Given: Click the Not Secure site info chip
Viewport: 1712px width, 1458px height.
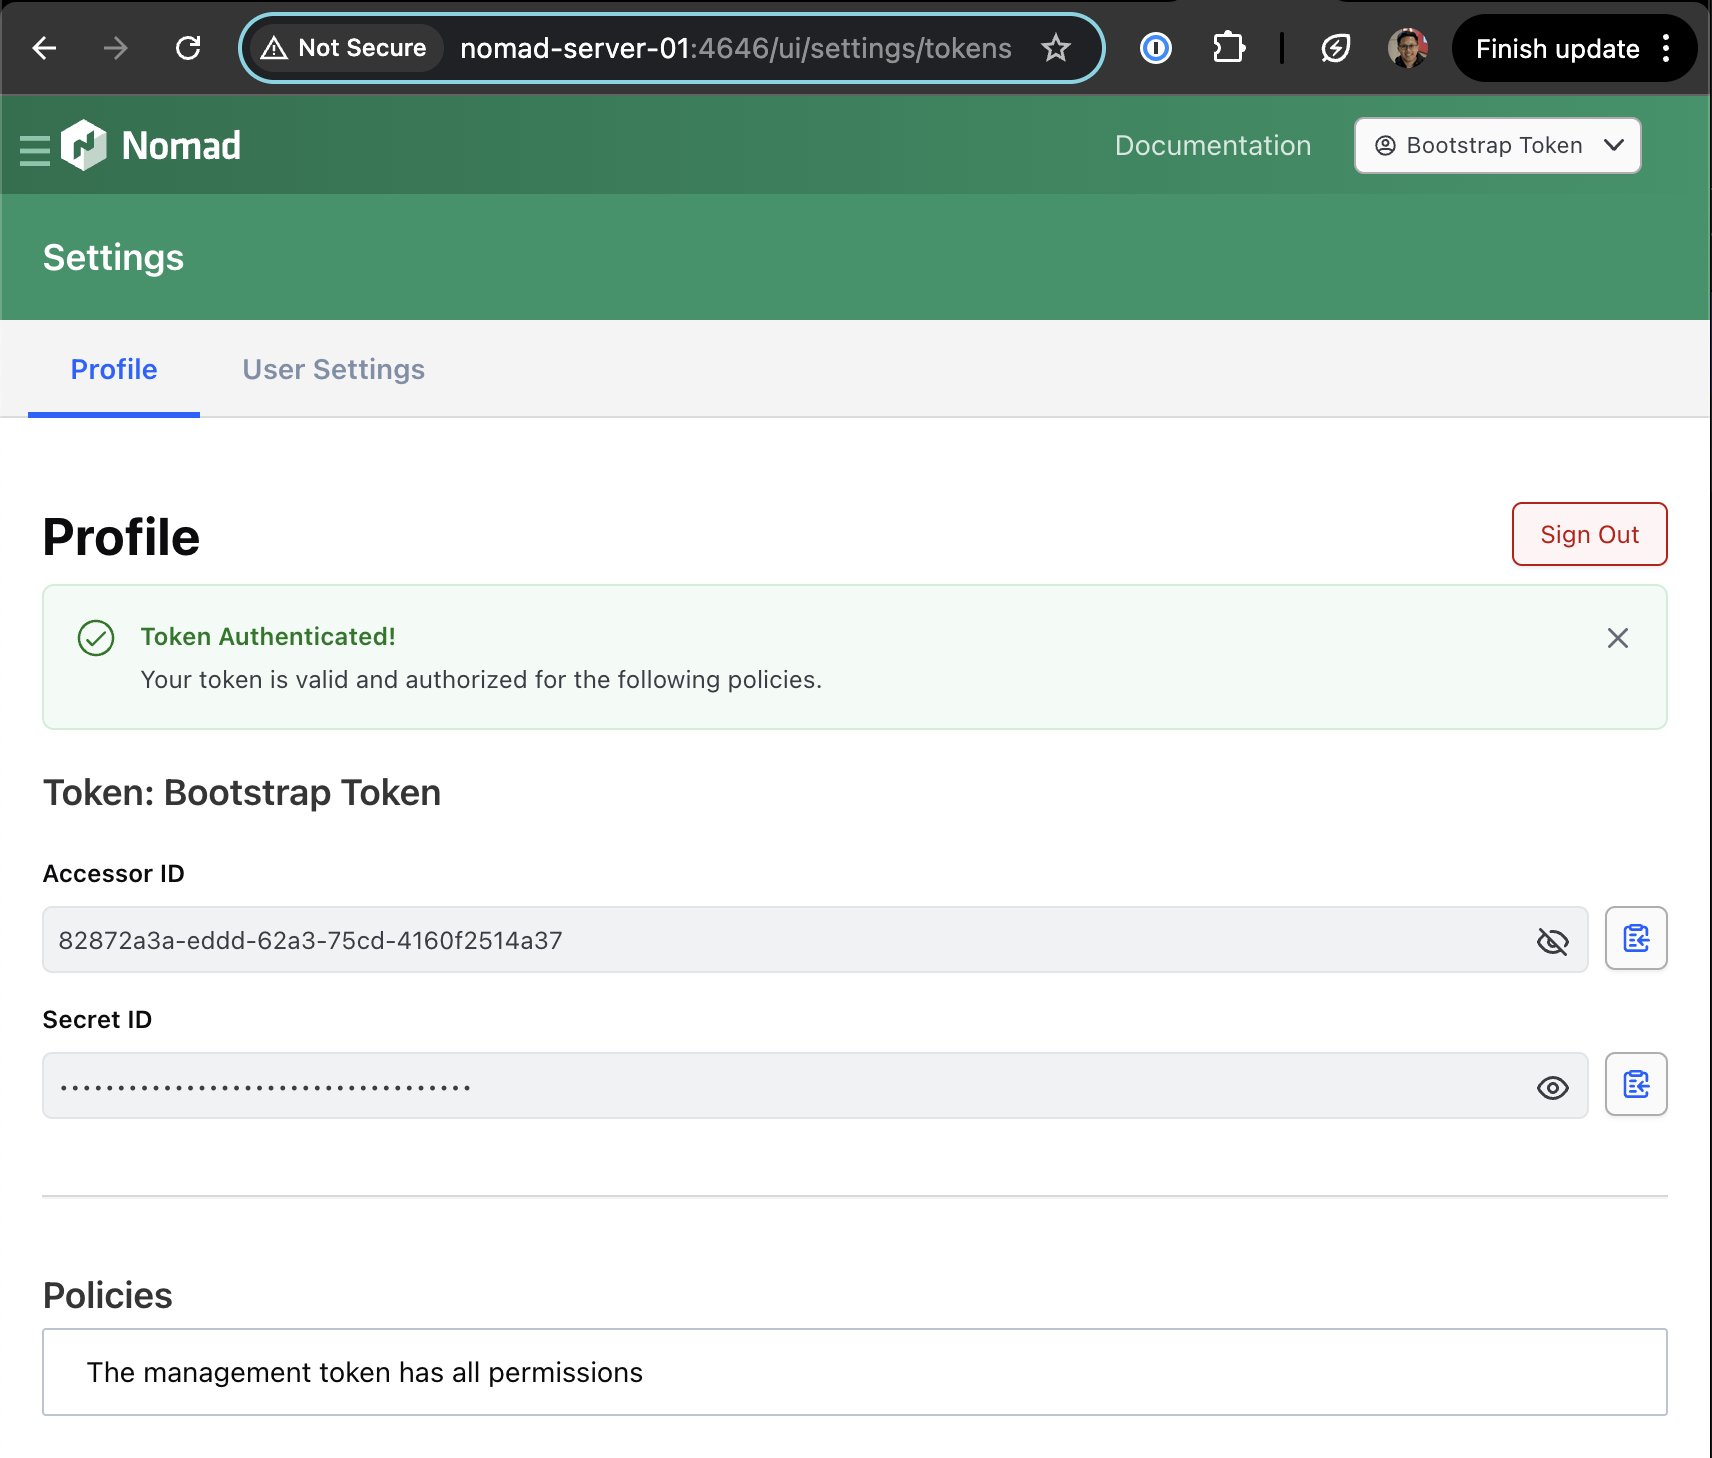Looking at the screenshot, I should 343,48.
